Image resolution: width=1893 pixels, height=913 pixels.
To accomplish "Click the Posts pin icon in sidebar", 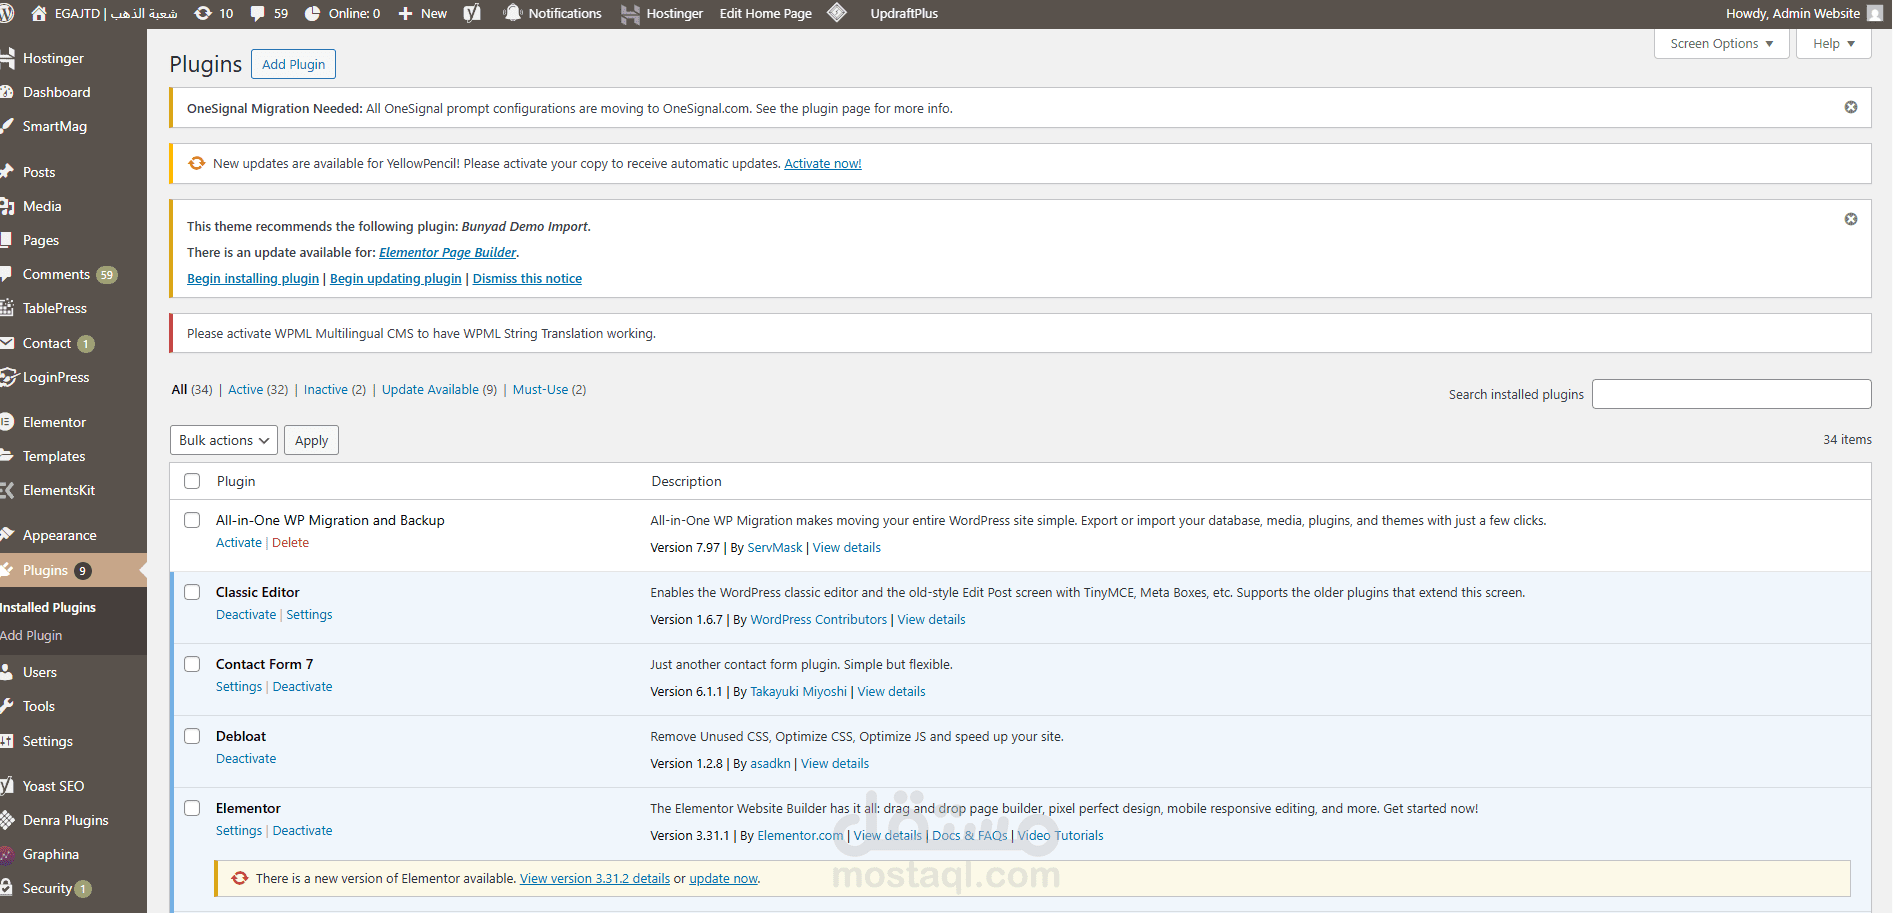I will point(7,172).
